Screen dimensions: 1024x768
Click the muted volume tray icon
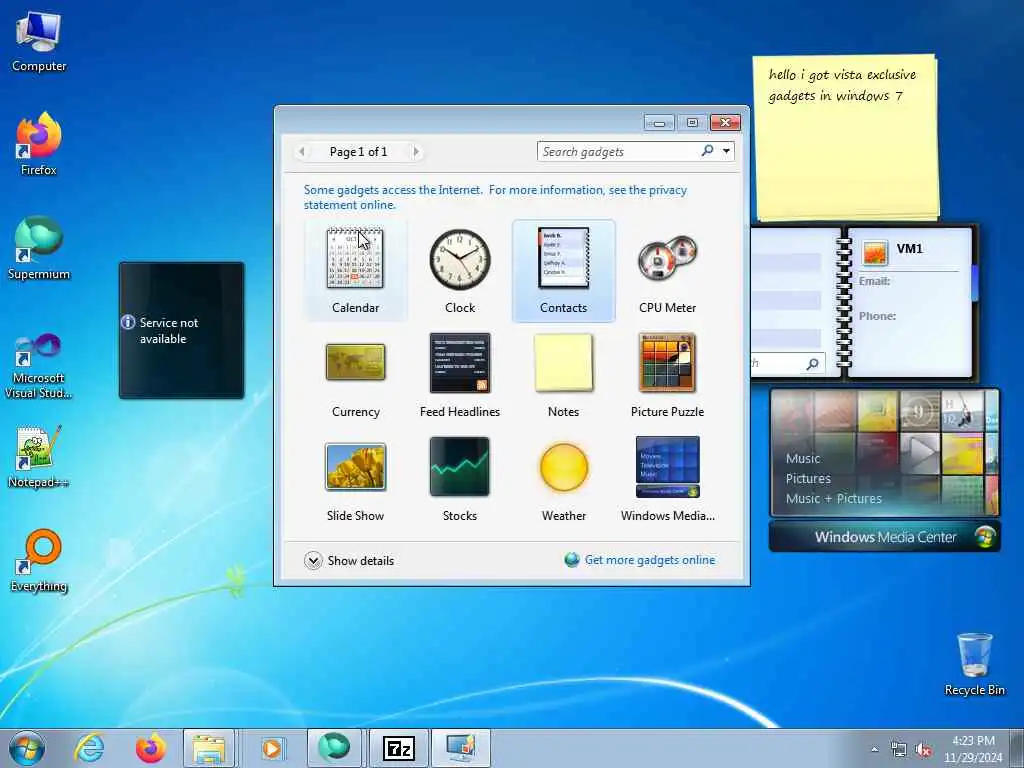click(923, 750)
